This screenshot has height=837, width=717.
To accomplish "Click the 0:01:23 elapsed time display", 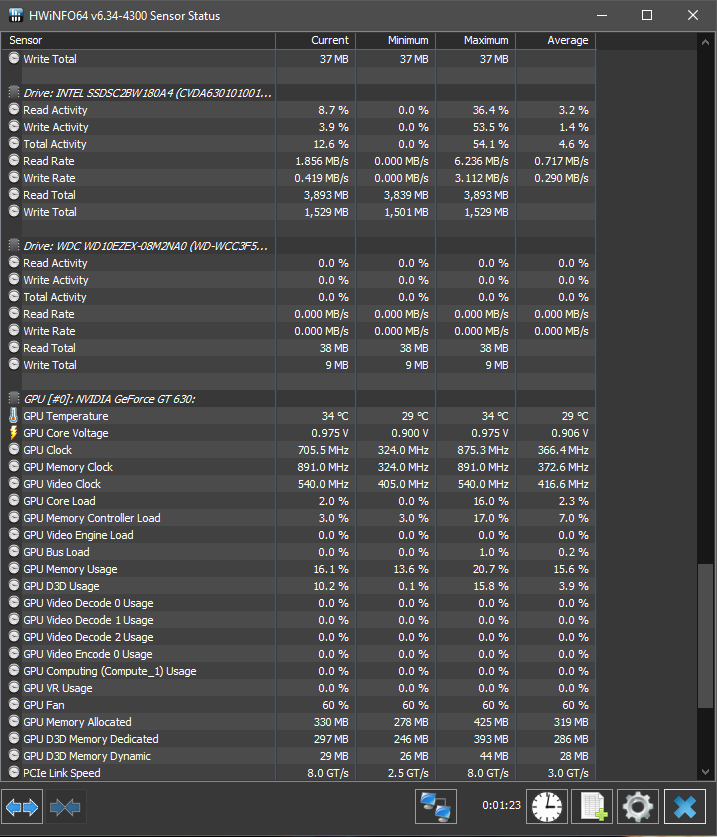I will pyautogui.click(x=501, y=805).
